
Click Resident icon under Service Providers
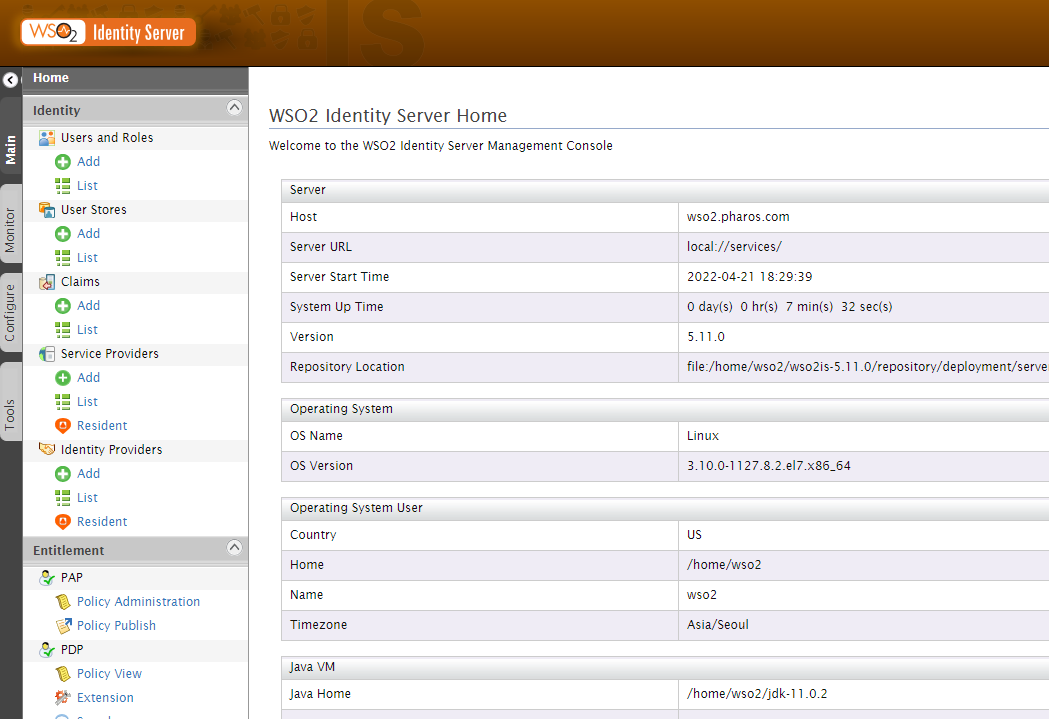(63, 426)
